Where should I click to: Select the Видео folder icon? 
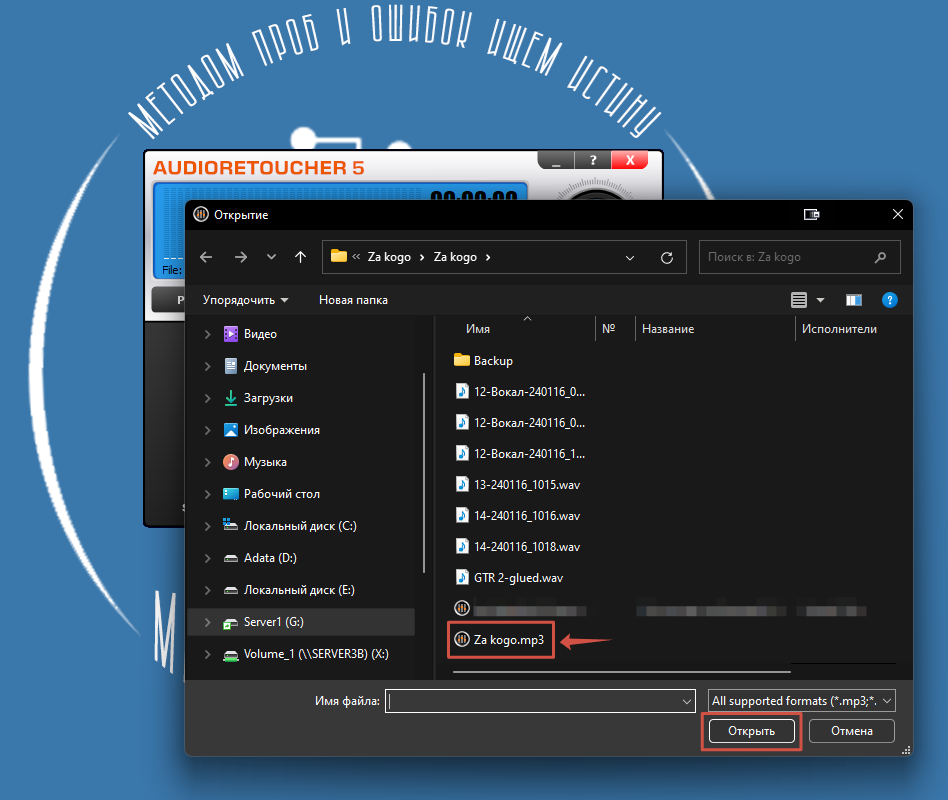231,334
